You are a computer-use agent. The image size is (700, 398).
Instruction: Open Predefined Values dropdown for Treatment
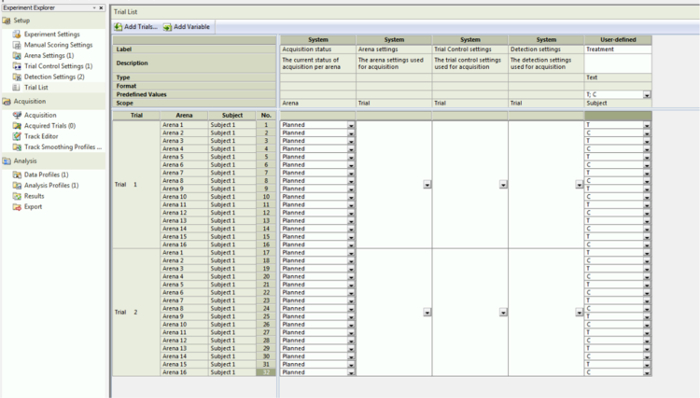point(647,95)
